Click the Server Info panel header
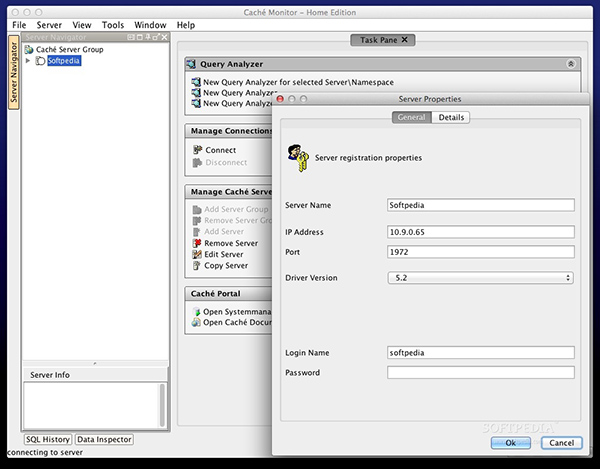Image resolution: width=600 pixels, height=469 pixels. tap(95, 375)
